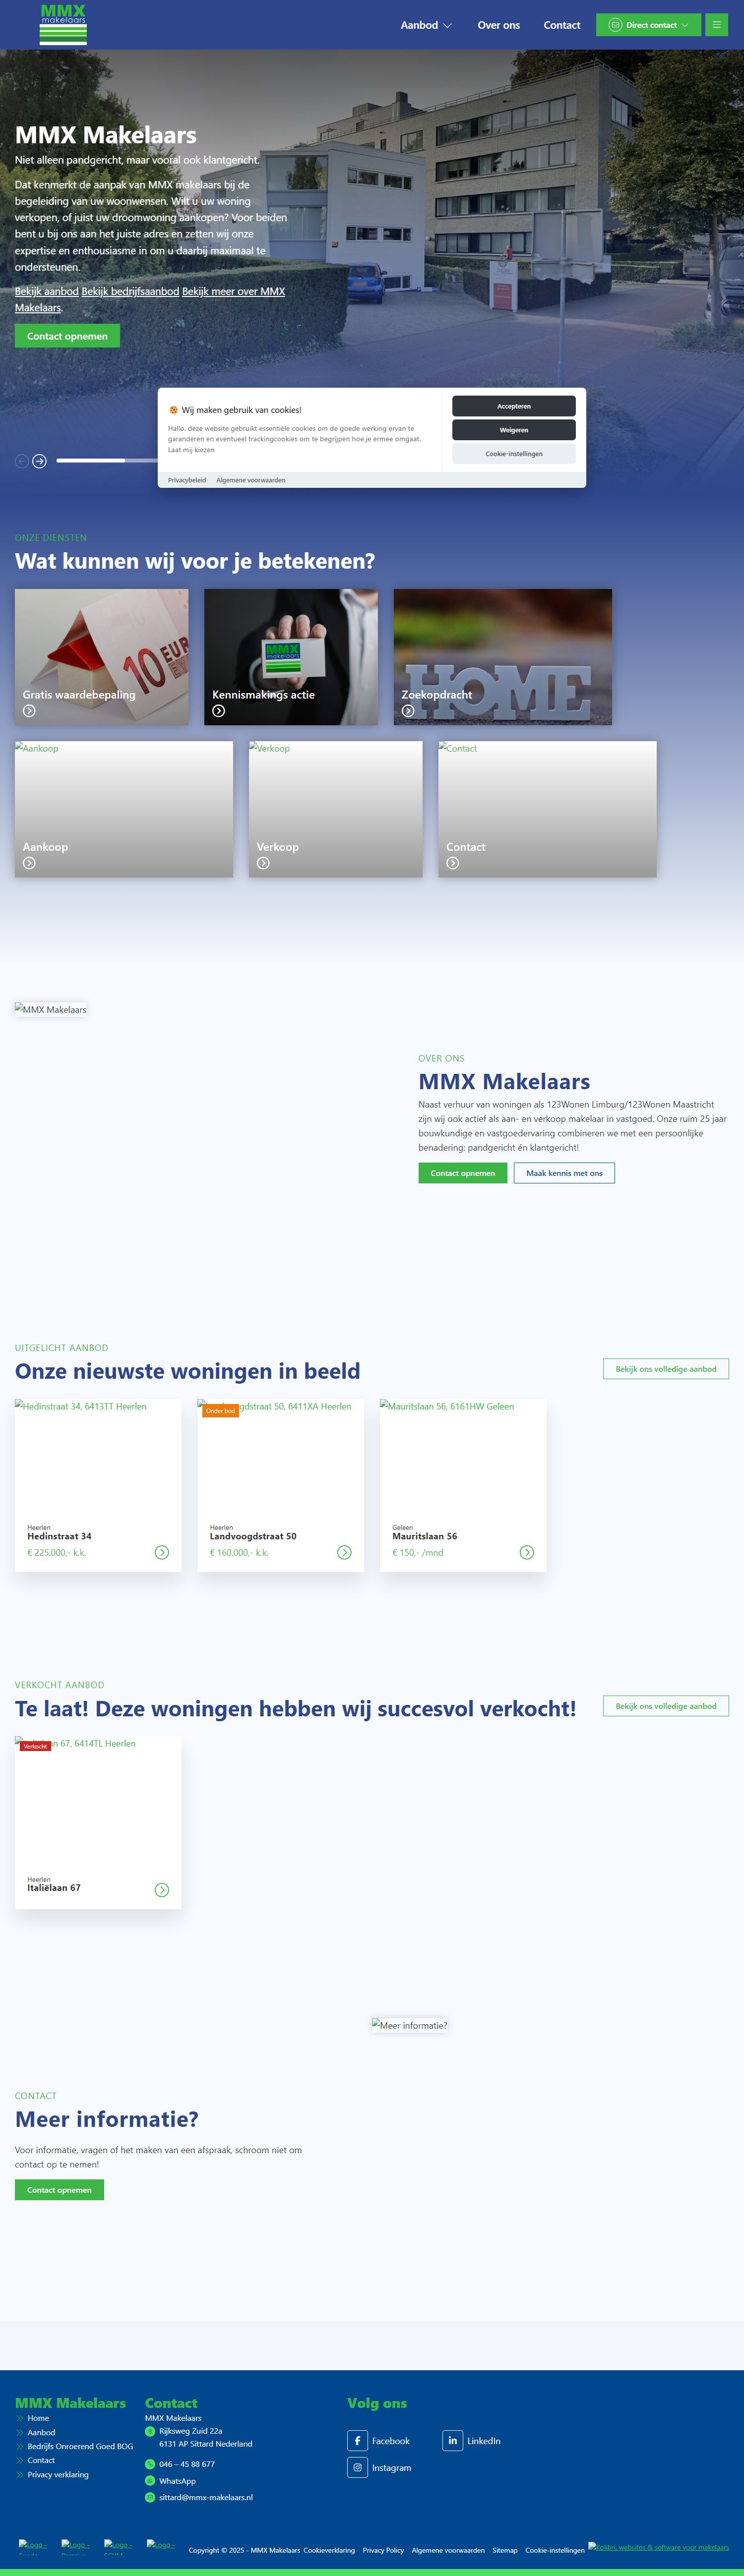
Task: Open Privacybeleid in the cookie banner
Action: pos(187,480)
